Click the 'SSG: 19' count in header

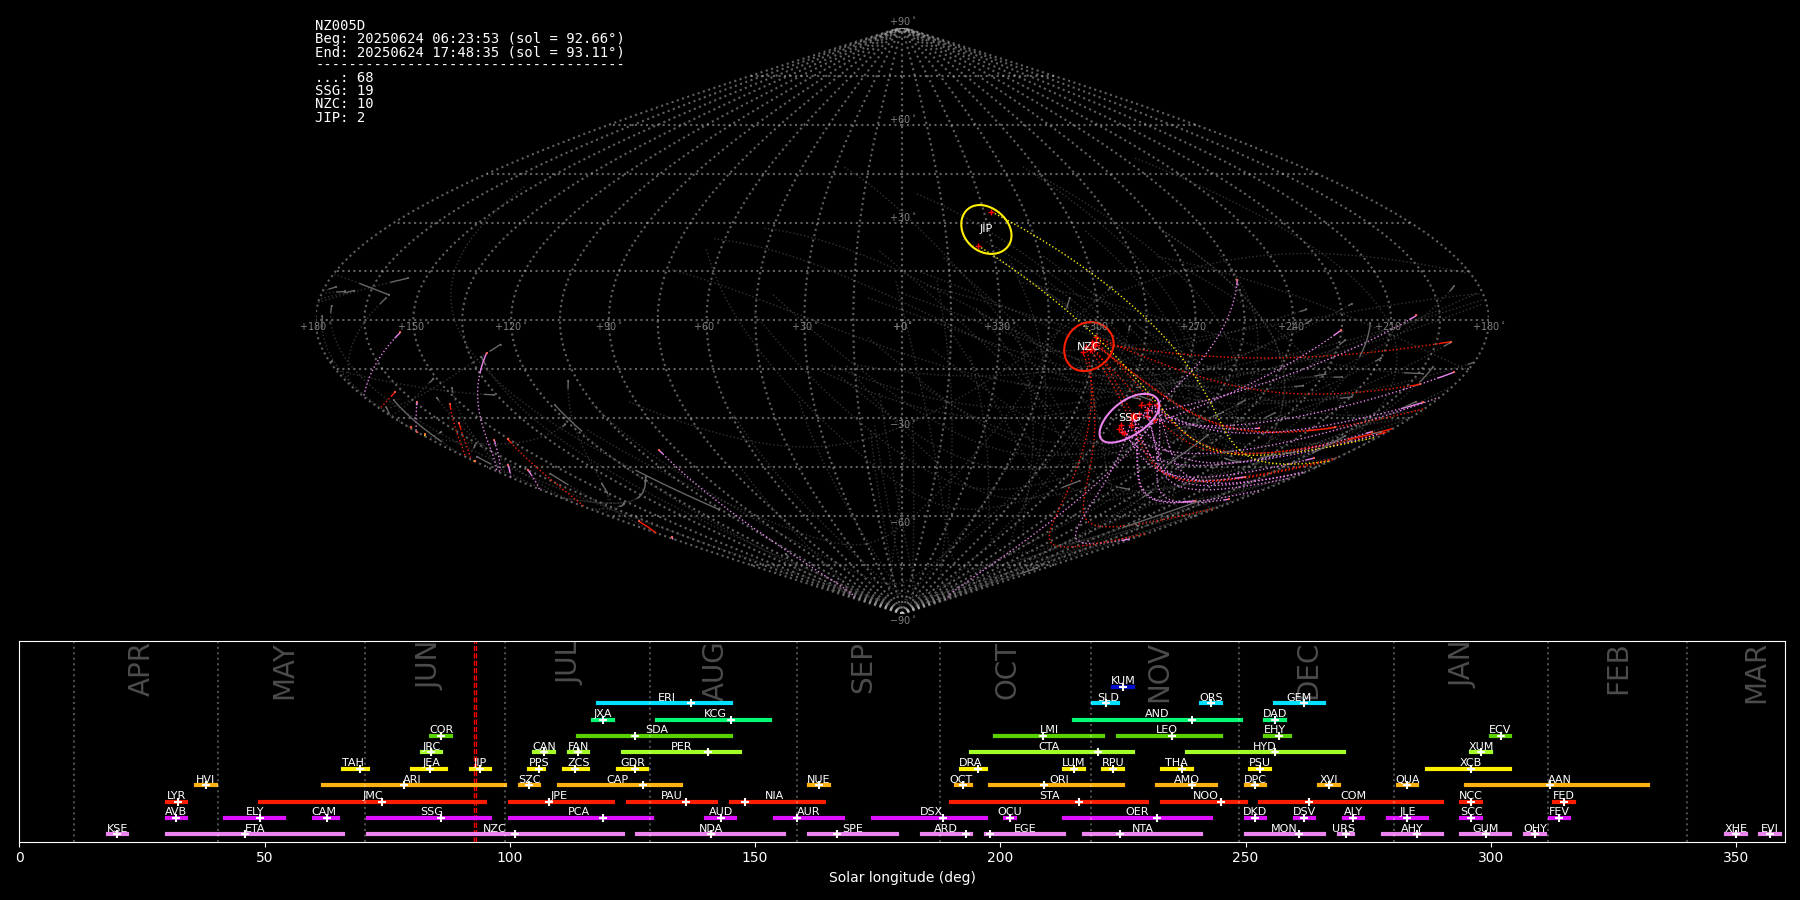(x=344, y=91)
